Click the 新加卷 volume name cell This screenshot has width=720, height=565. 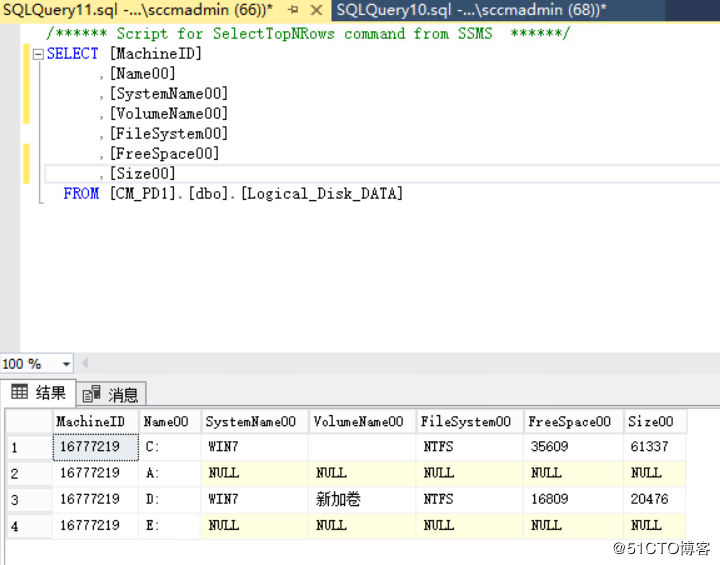362,500
